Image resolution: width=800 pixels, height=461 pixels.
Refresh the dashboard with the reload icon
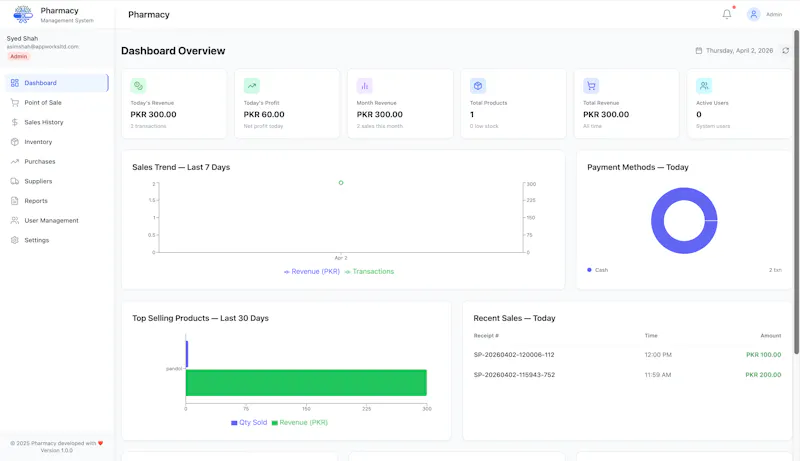(x=786, y=50)
